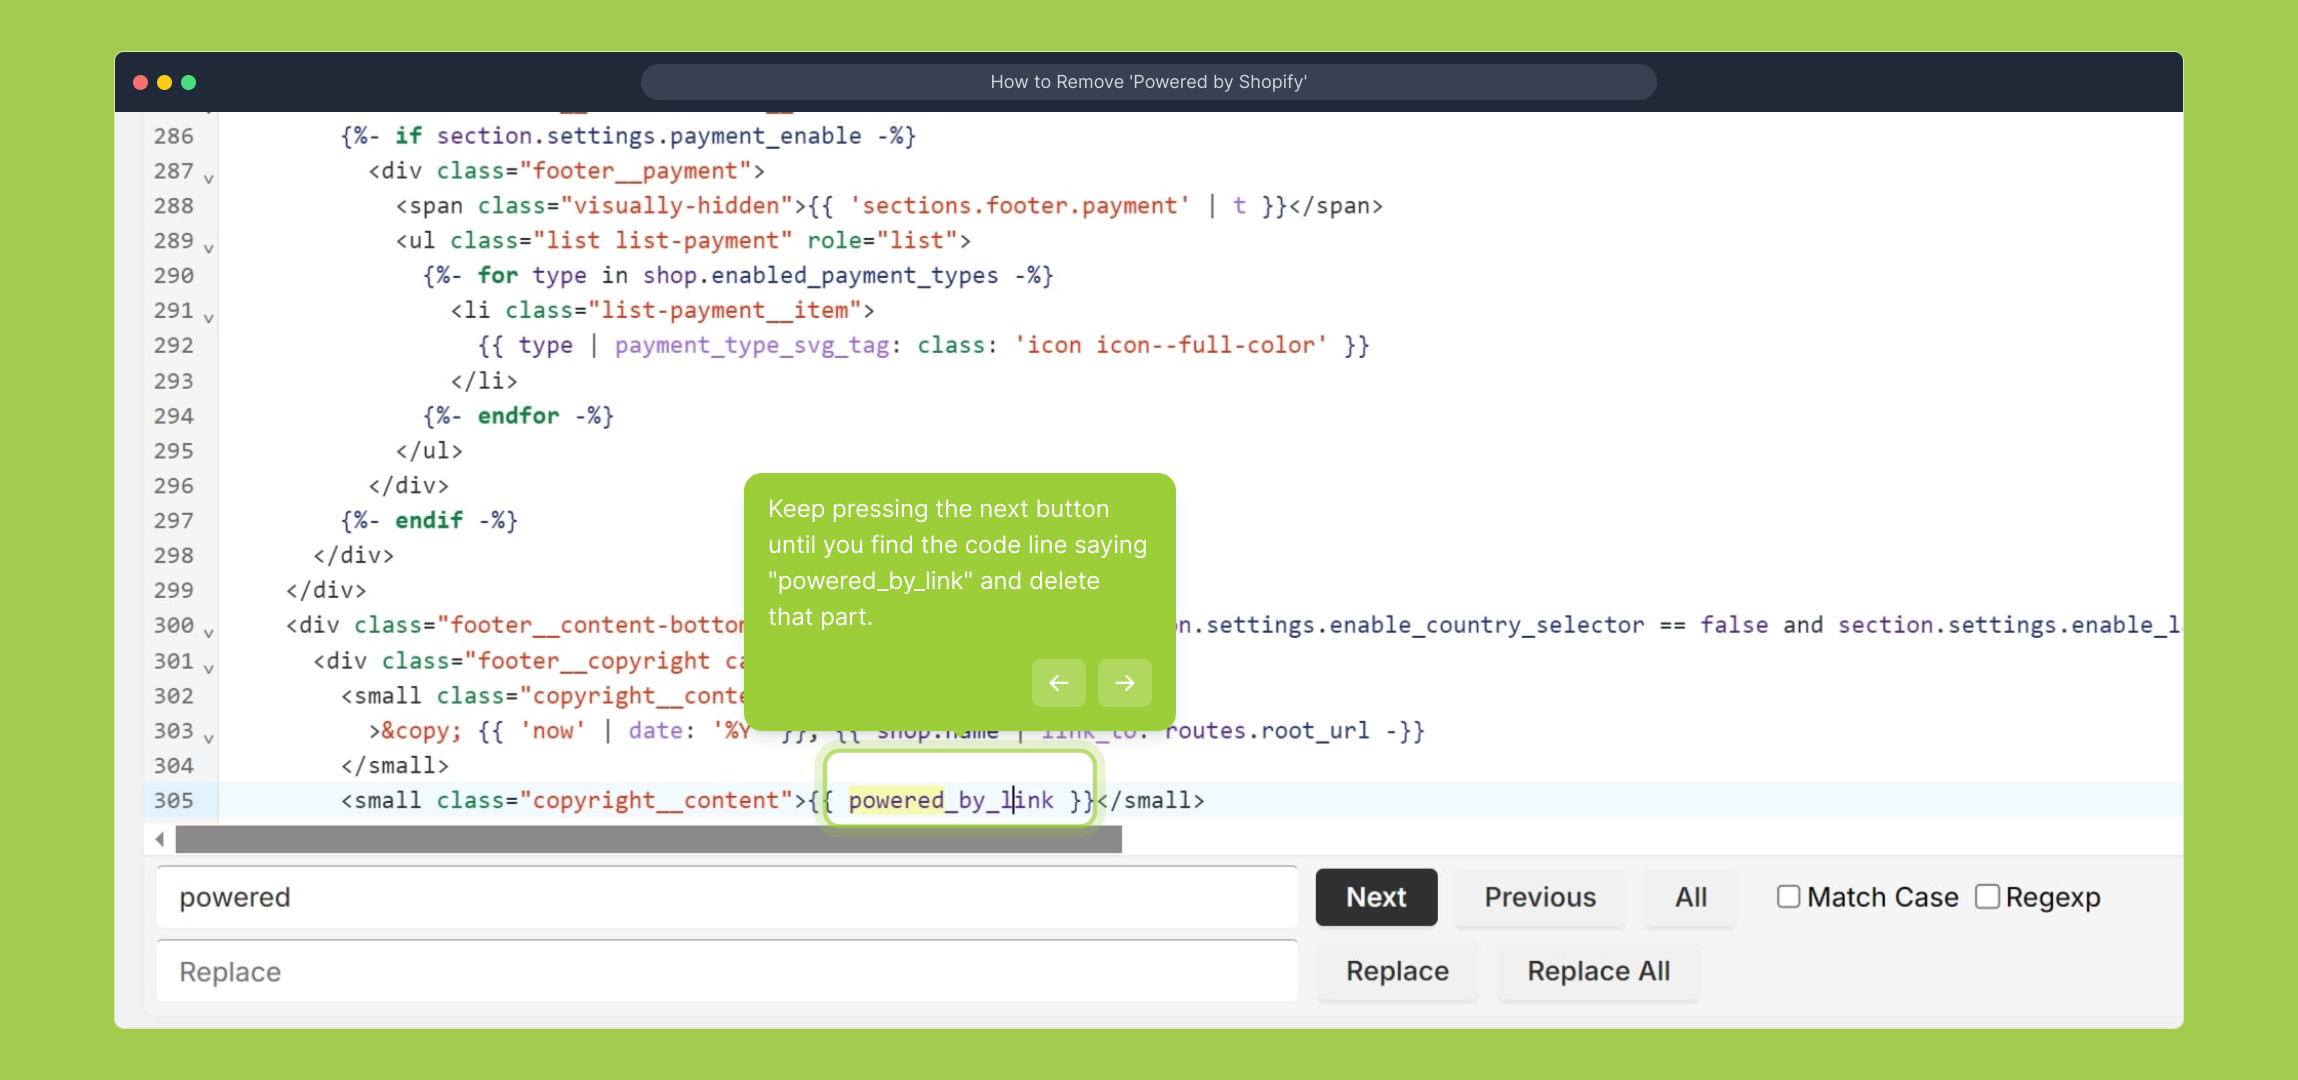Click the red close window dot
The height and width of the screenshot is (1080, 2298).
[140, 82]
